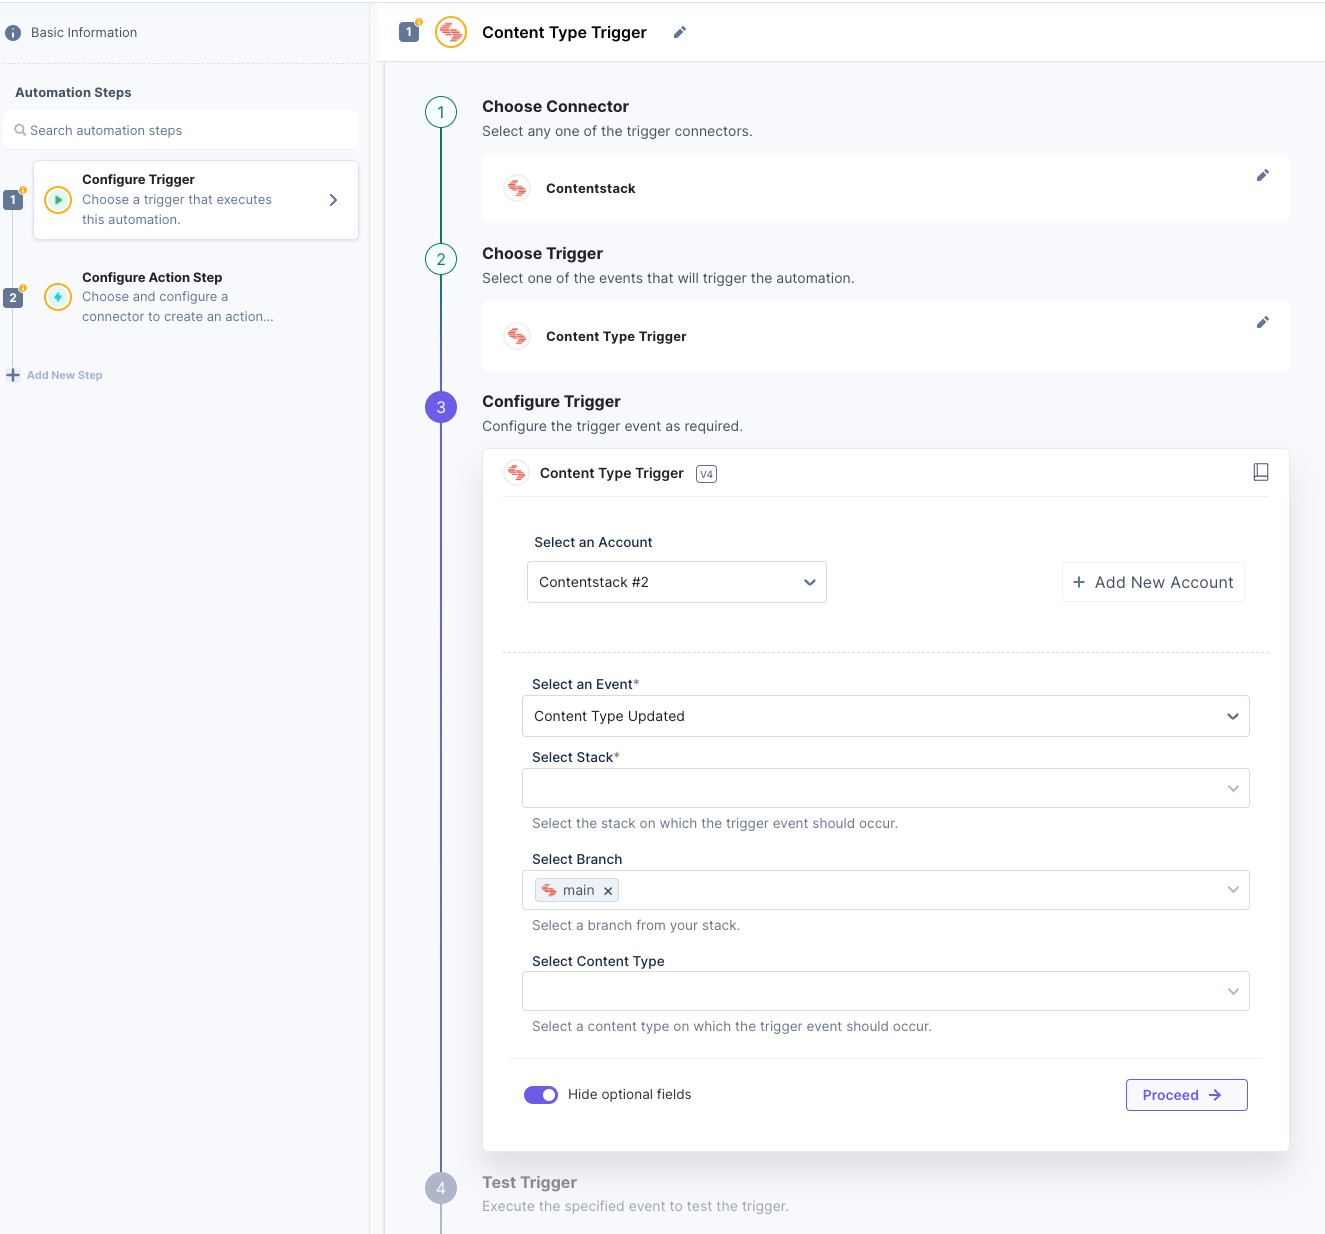The image size is (1325, 1234).
Task: Open the Select an Account dropdown
Action: [x=676, y=582]
